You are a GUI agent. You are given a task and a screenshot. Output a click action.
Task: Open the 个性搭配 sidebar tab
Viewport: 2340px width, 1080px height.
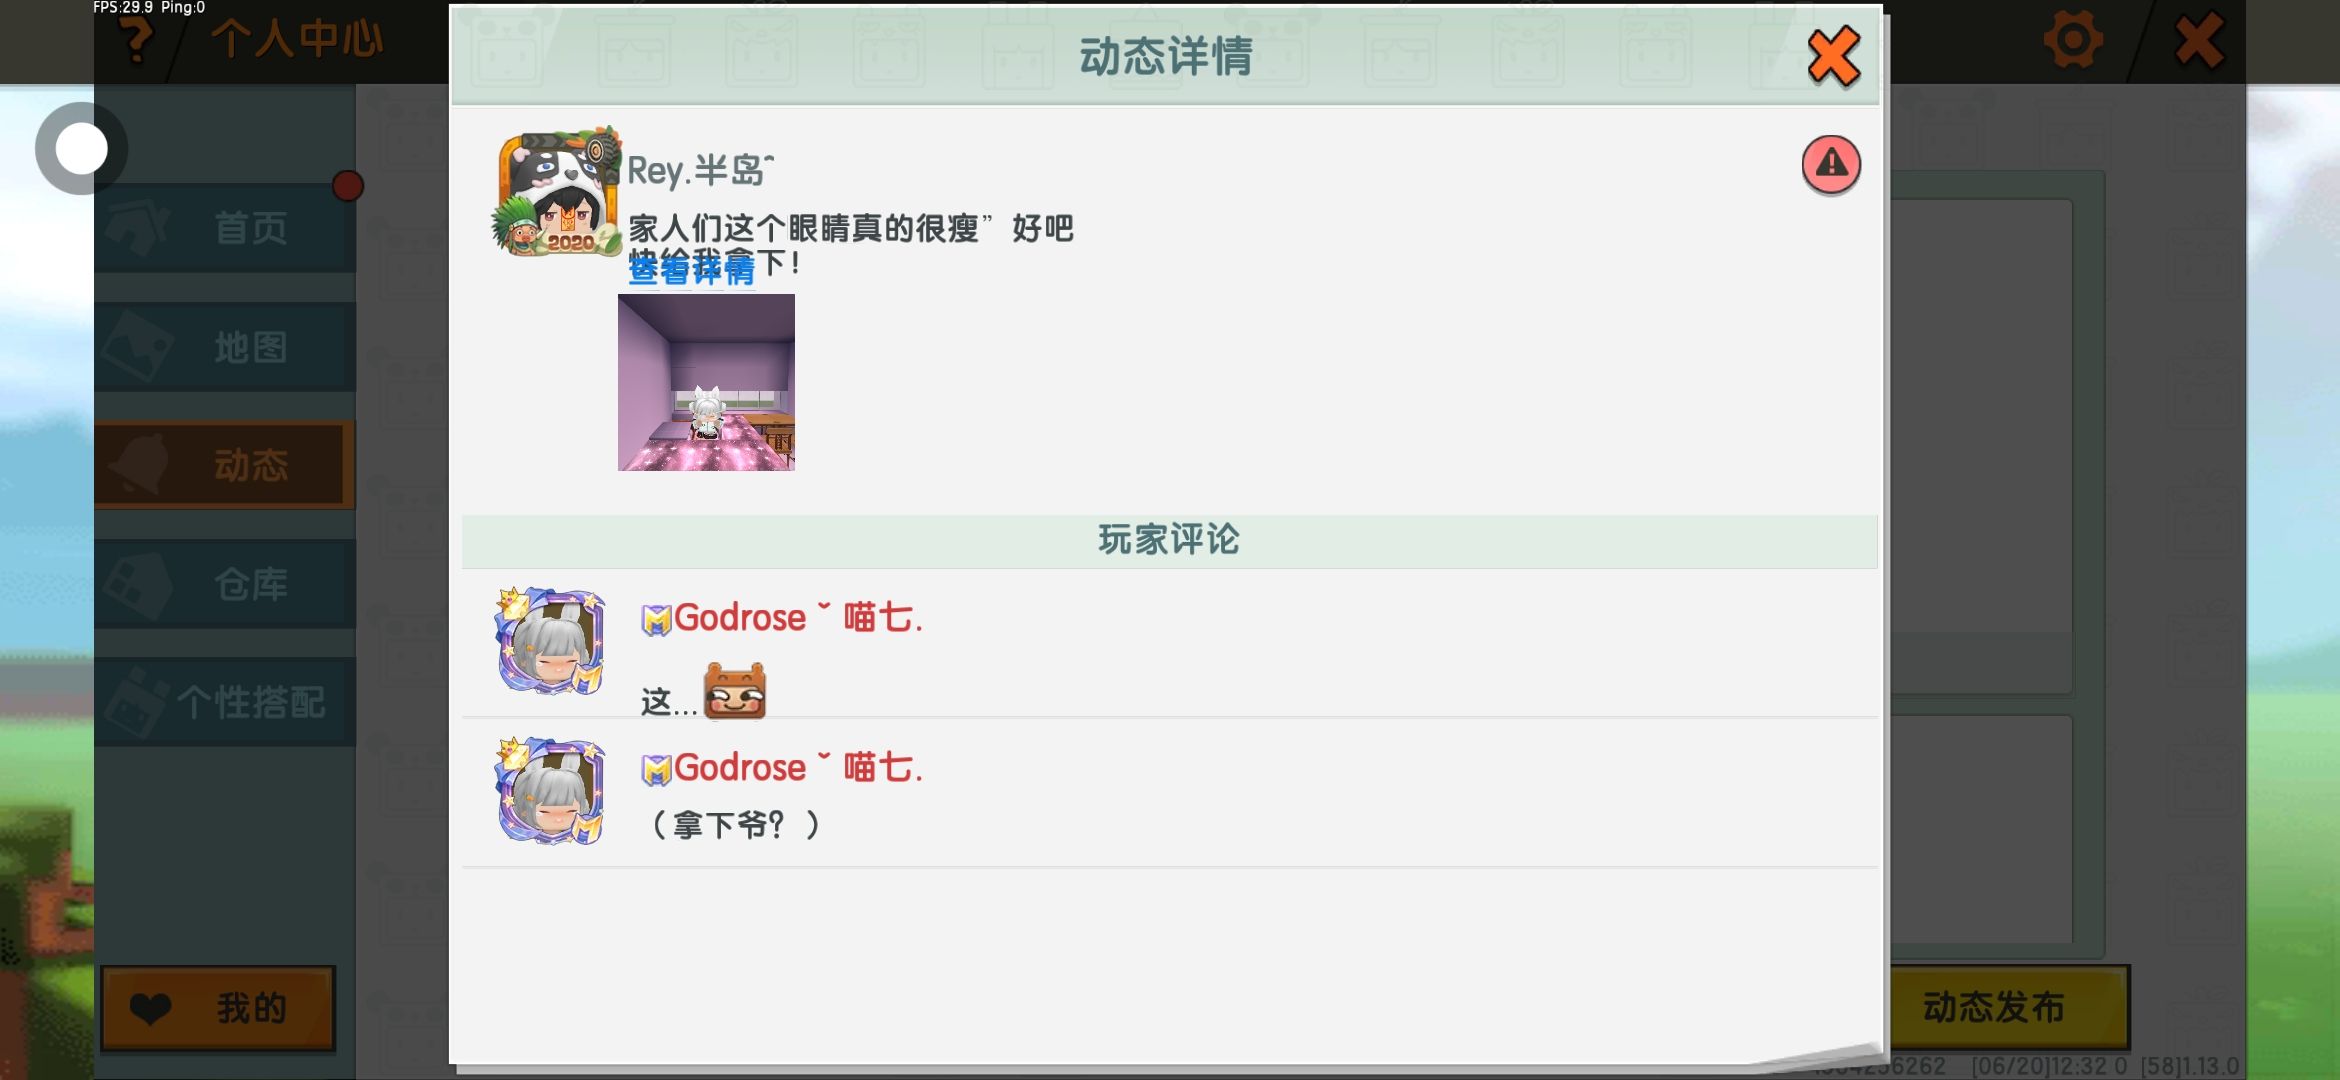225,702
